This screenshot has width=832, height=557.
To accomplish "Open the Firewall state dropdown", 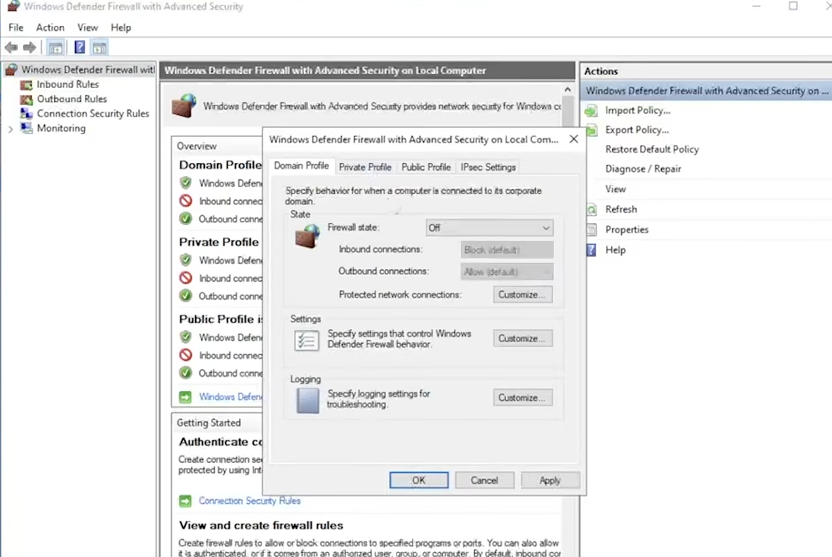I will pyautogui.click(x=489, y=228).
